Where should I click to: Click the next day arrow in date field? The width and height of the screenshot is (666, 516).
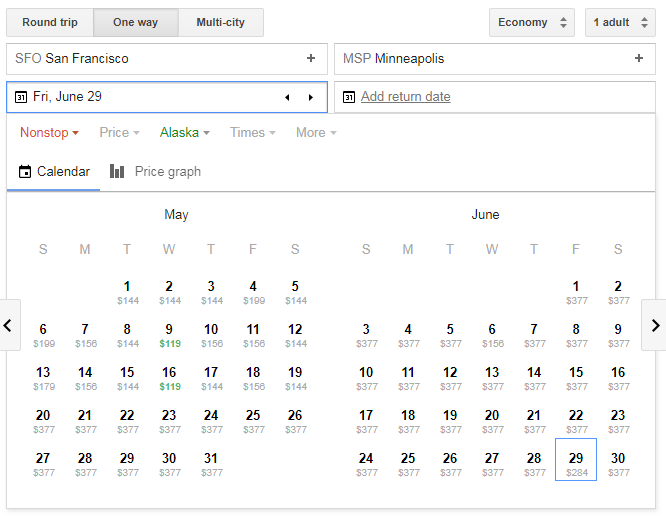point(311,97)
